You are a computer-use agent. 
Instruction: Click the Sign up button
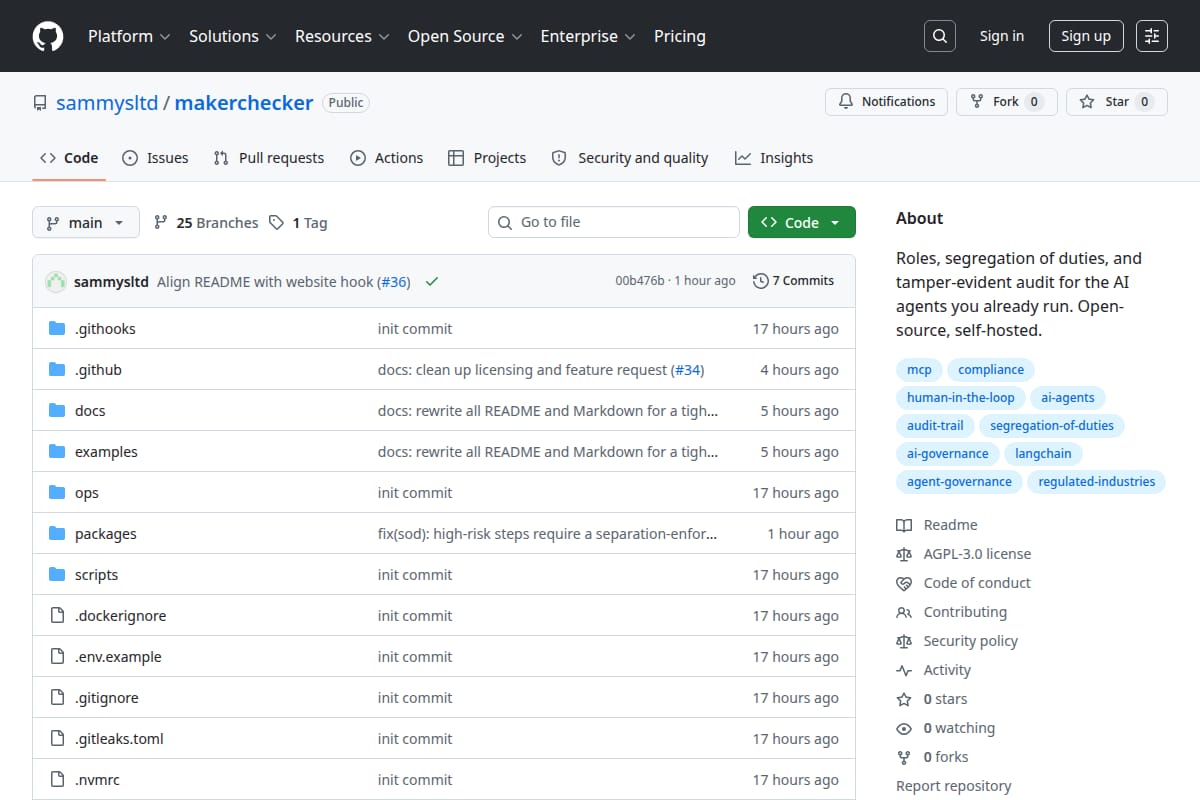pyautogui.click(x=1086, y=36)
